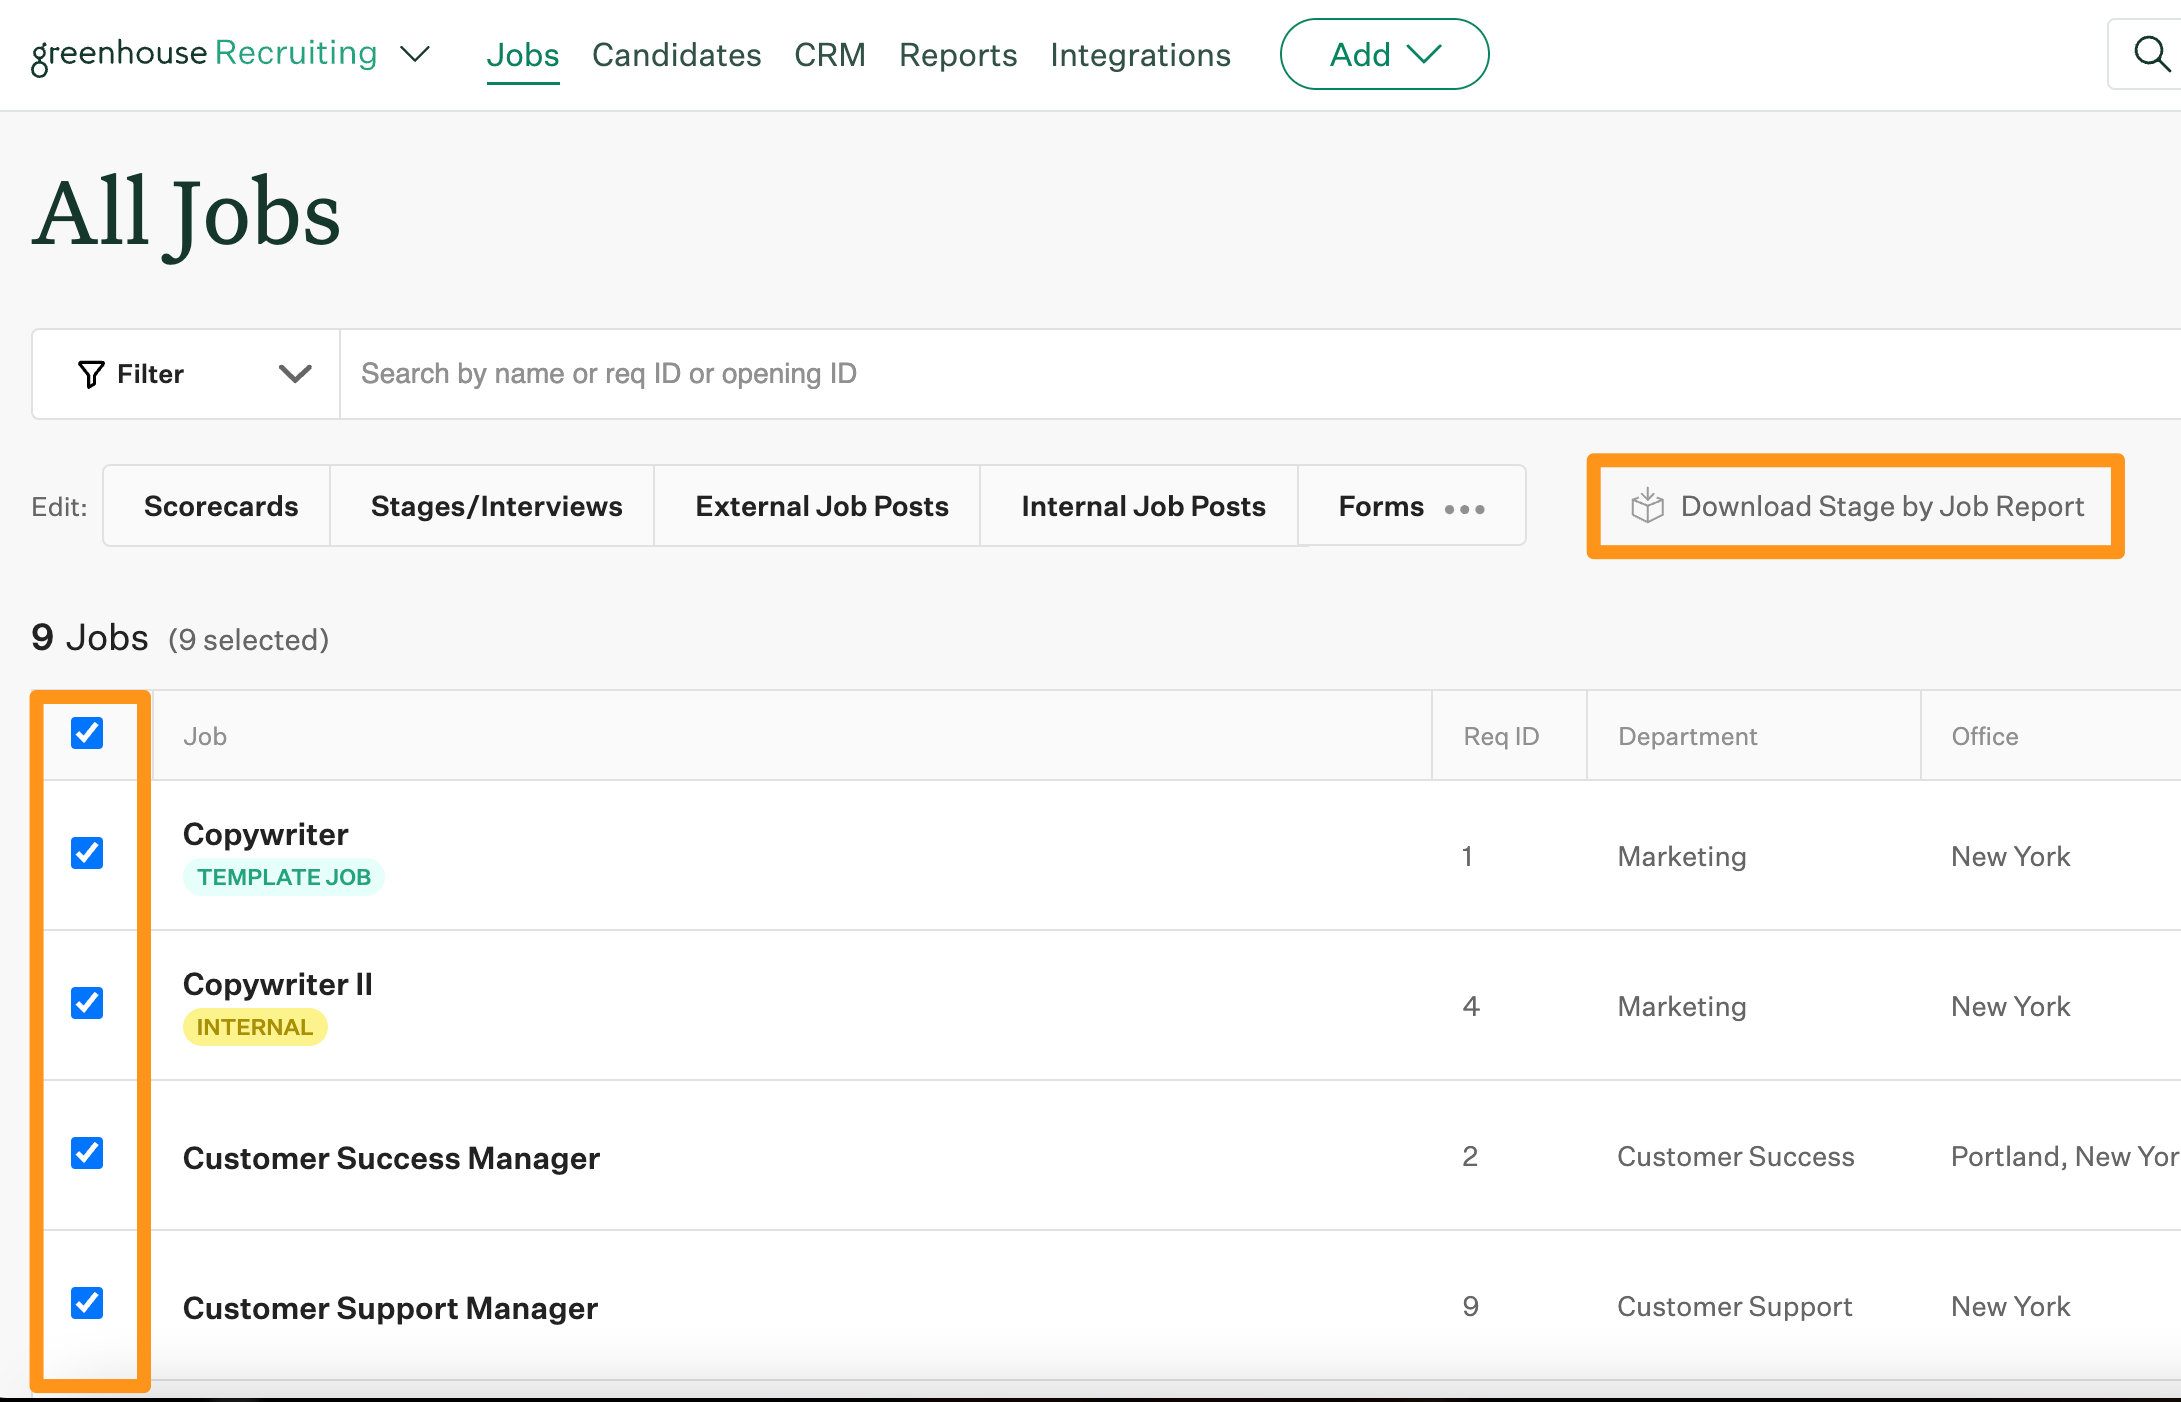Open the Reports menu item
Viewport: 2181px width, 1402px height.
(x=955, y=52)
